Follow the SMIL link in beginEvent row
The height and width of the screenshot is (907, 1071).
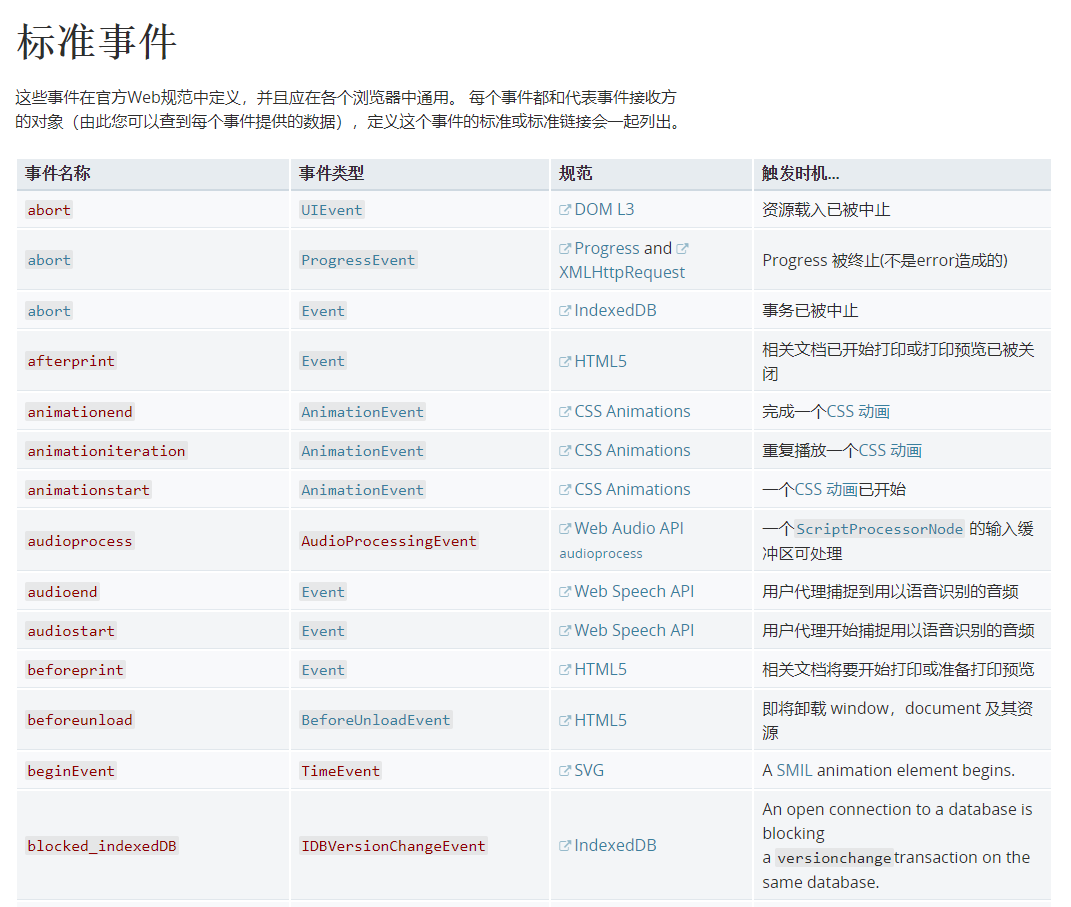pyautogui.click(x=795, y=770)
